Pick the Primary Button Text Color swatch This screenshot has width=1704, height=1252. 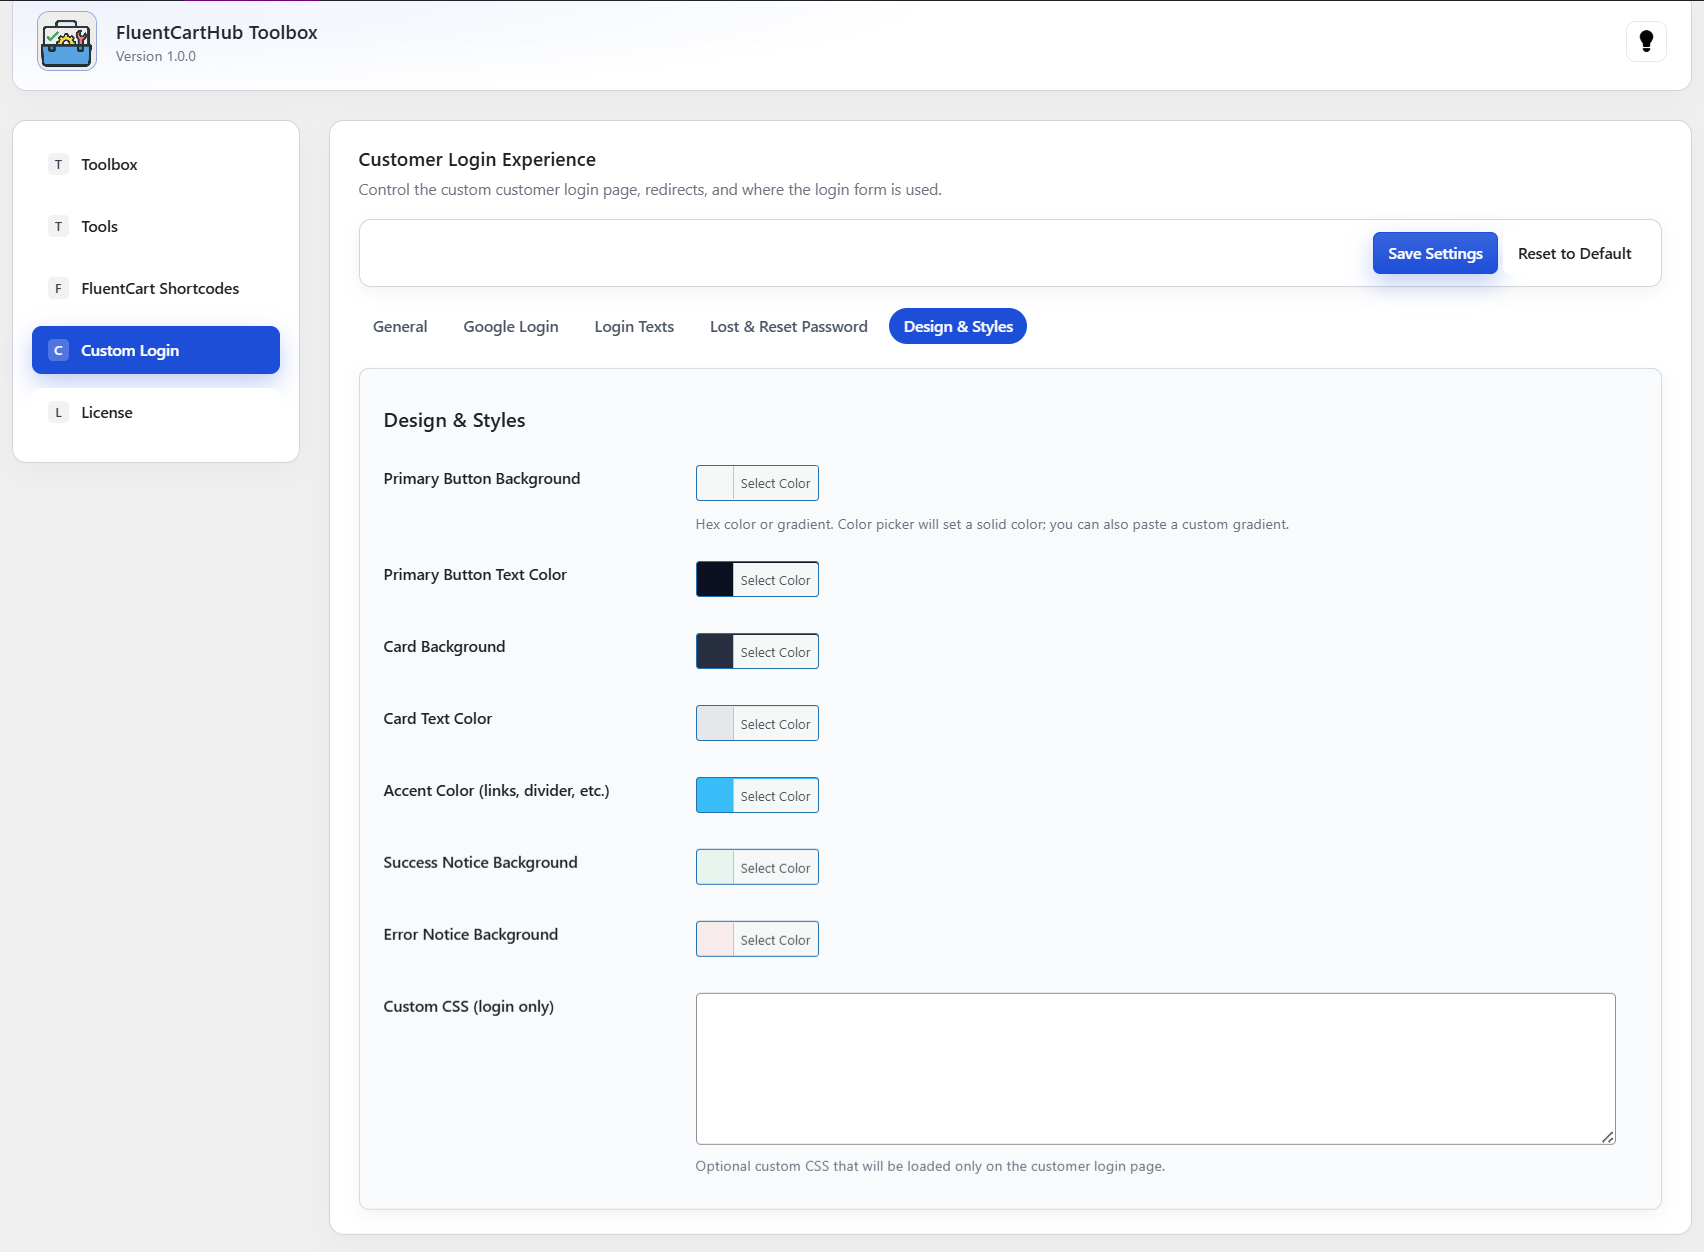pyautogui.click(x=715, y=580)
